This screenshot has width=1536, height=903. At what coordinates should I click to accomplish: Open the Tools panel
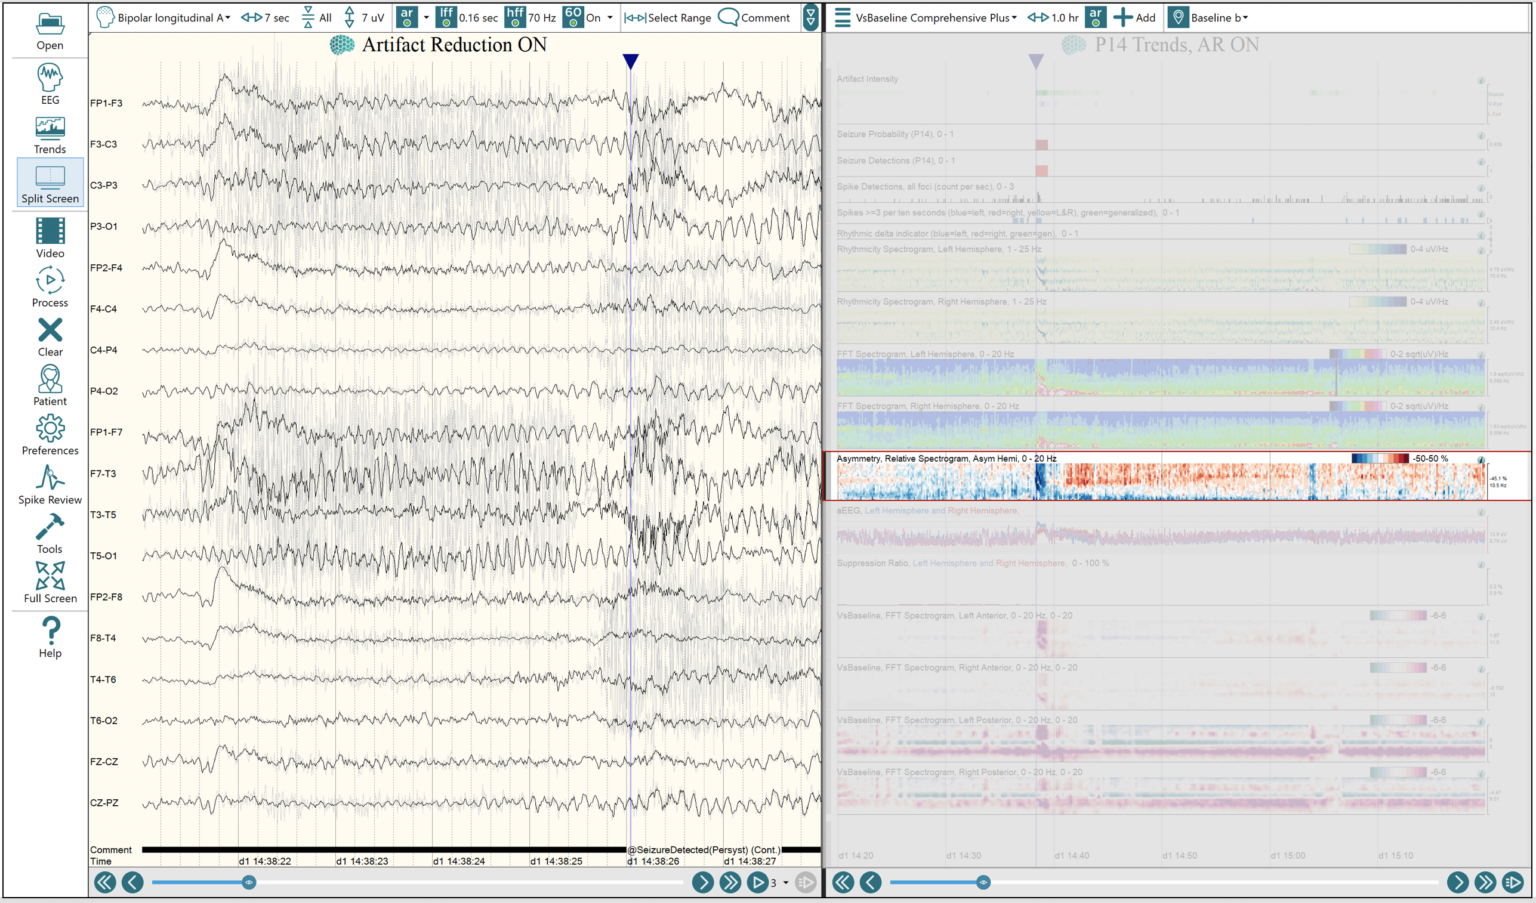point(50,534)
